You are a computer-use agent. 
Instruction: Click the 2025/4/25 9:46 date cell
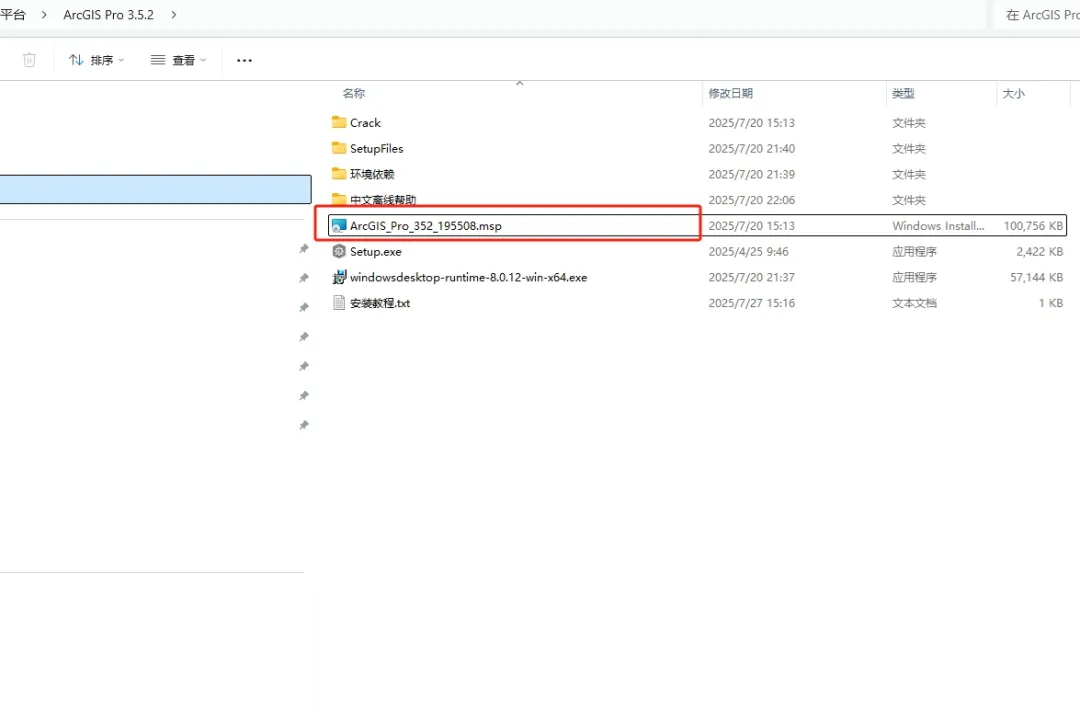(748, 251)
